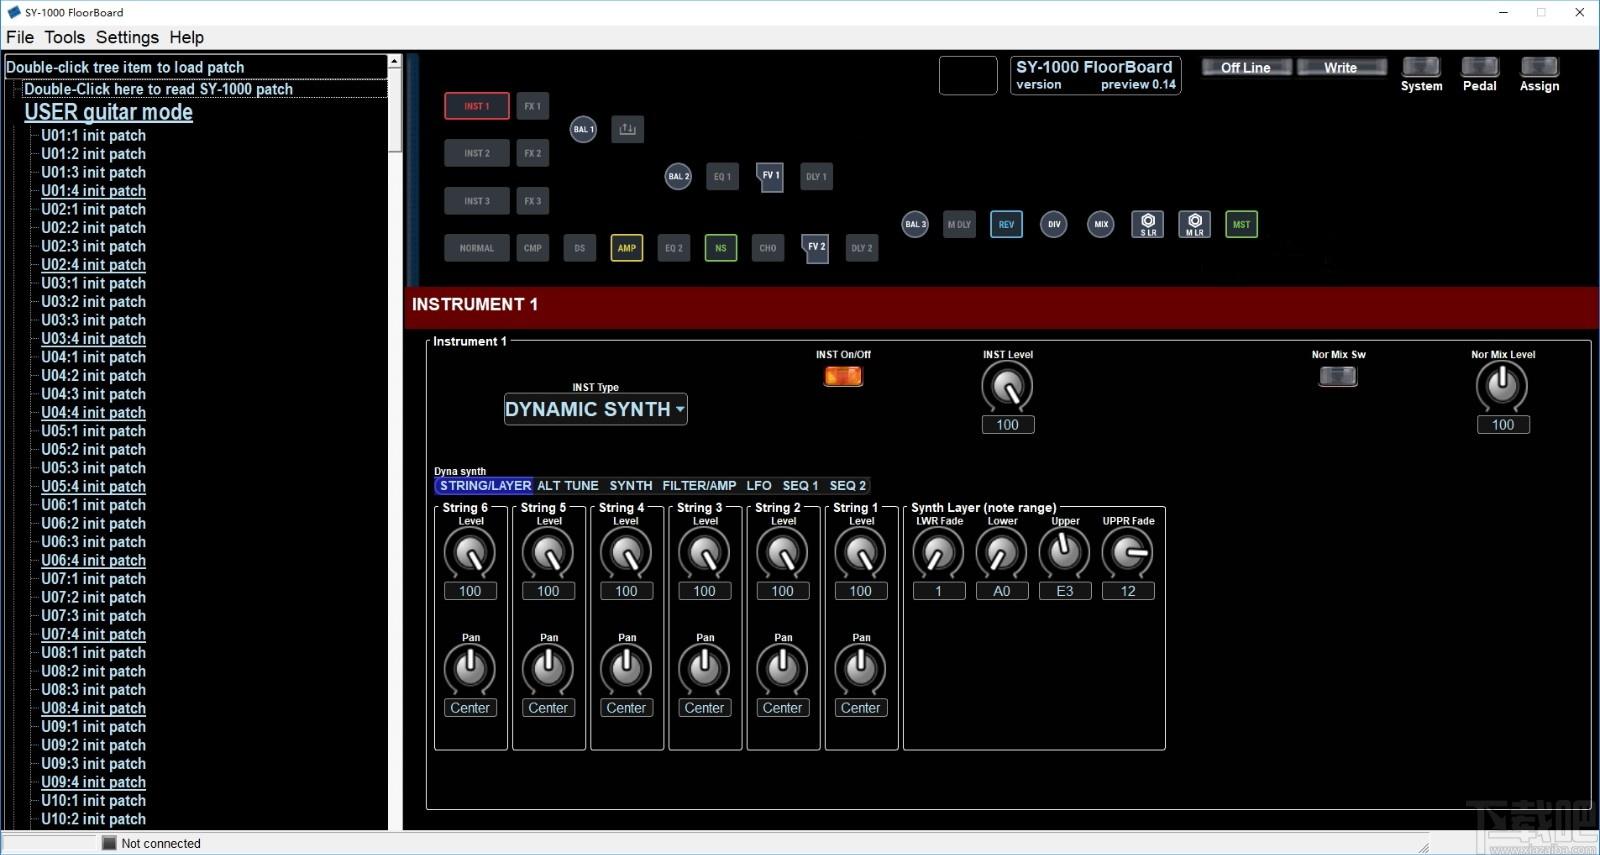This screenshot has height=855, width=1600.
Task: Toggle the INST On/Off switch
Action: pyautogui.click(x=843, y=376)
